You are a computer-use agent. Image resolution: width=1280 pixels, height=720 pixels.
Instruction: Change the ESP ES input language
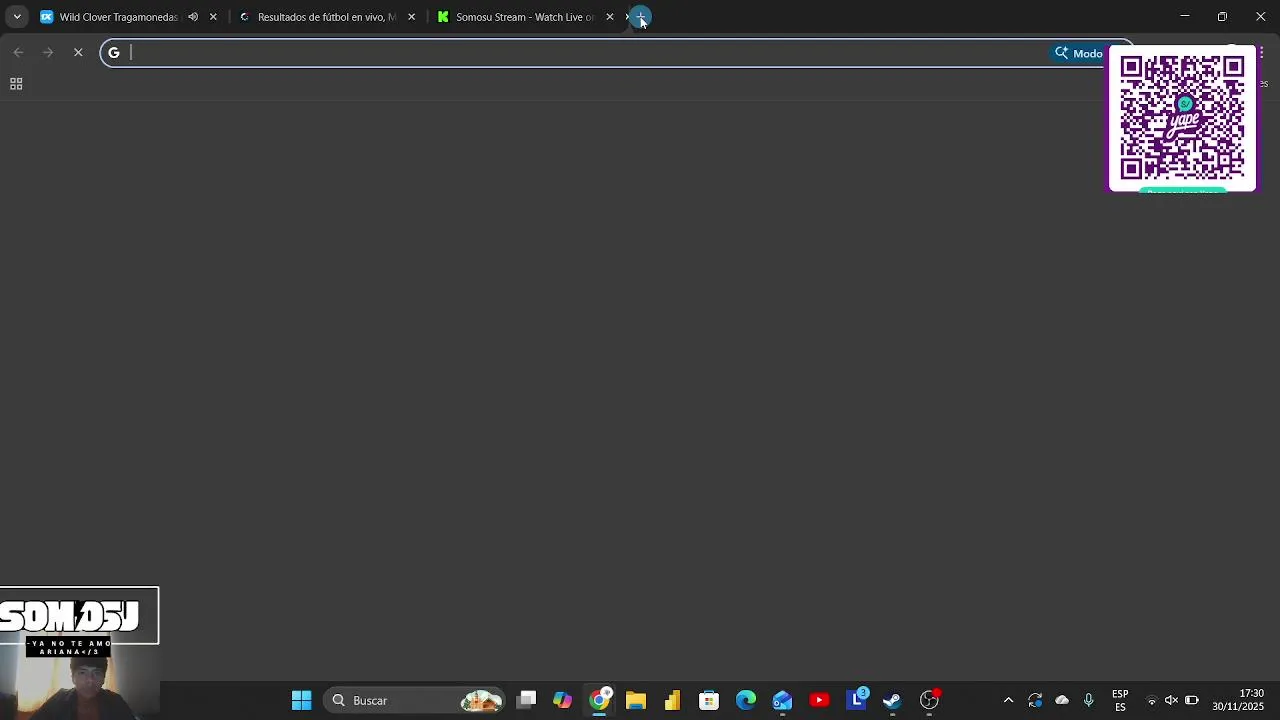pyautogui.click(x=1120, y=700)
